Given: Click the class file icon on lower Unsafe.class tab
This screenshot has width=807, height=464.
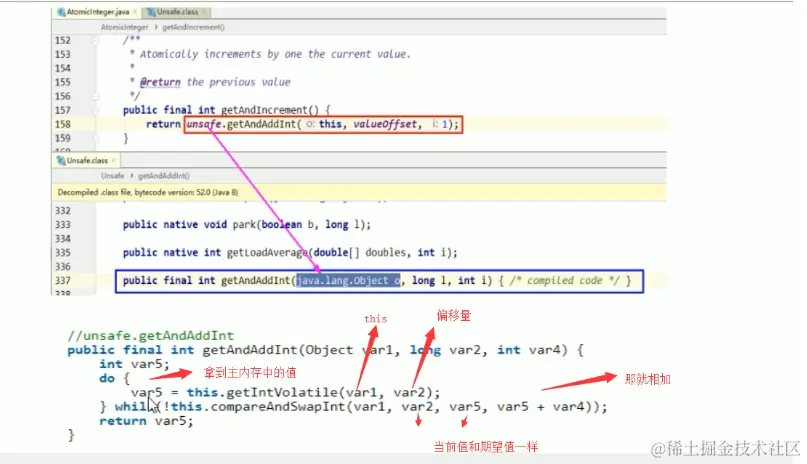Looking at the screenshot, I should [61, 160].
